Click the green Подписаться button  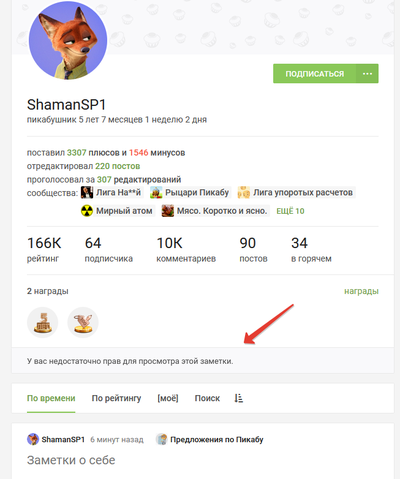click(315, 74)
